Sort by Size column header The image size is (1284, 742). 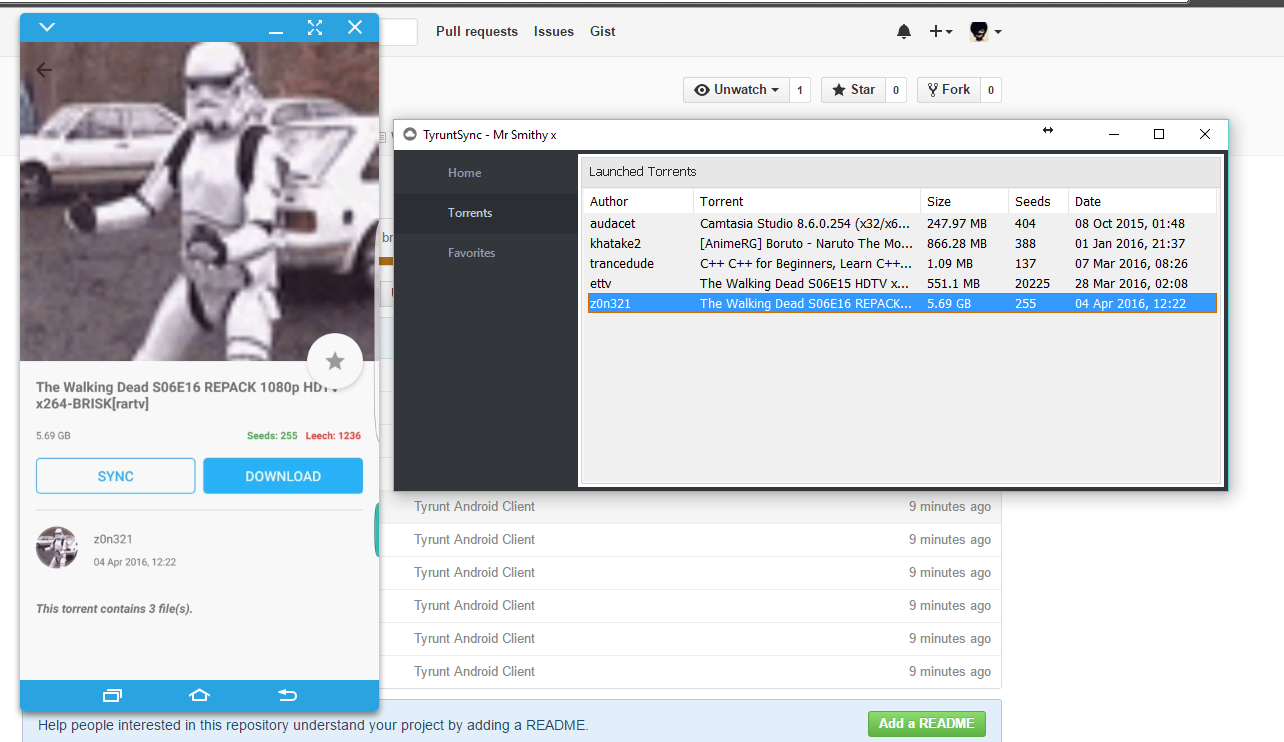[x=964, y=201]
